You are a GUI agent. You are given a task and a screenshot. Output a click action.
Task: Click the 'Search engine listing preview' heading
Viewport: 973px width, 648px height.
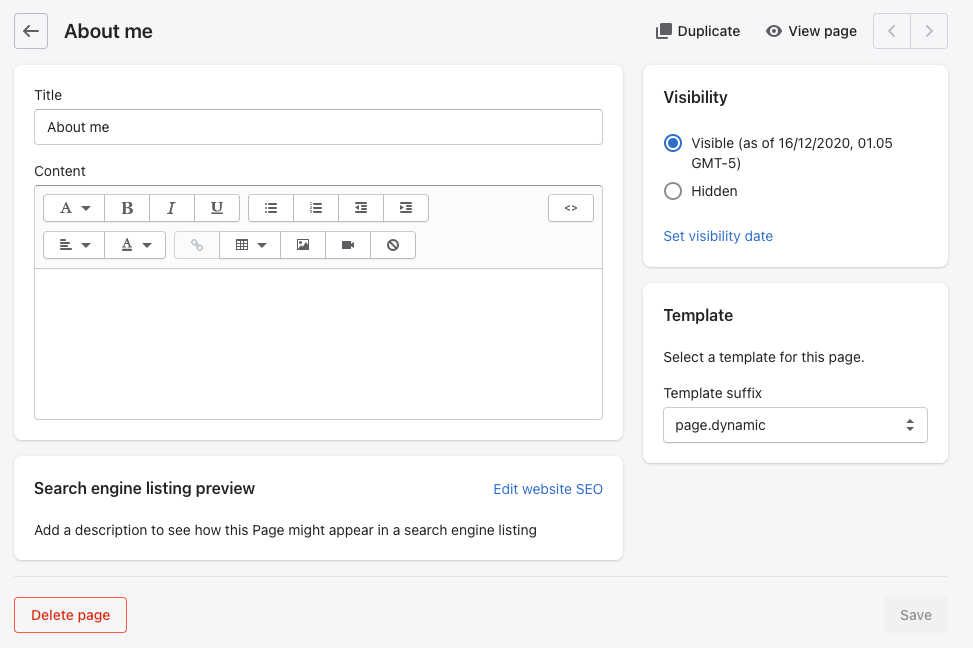coord(145,488)
